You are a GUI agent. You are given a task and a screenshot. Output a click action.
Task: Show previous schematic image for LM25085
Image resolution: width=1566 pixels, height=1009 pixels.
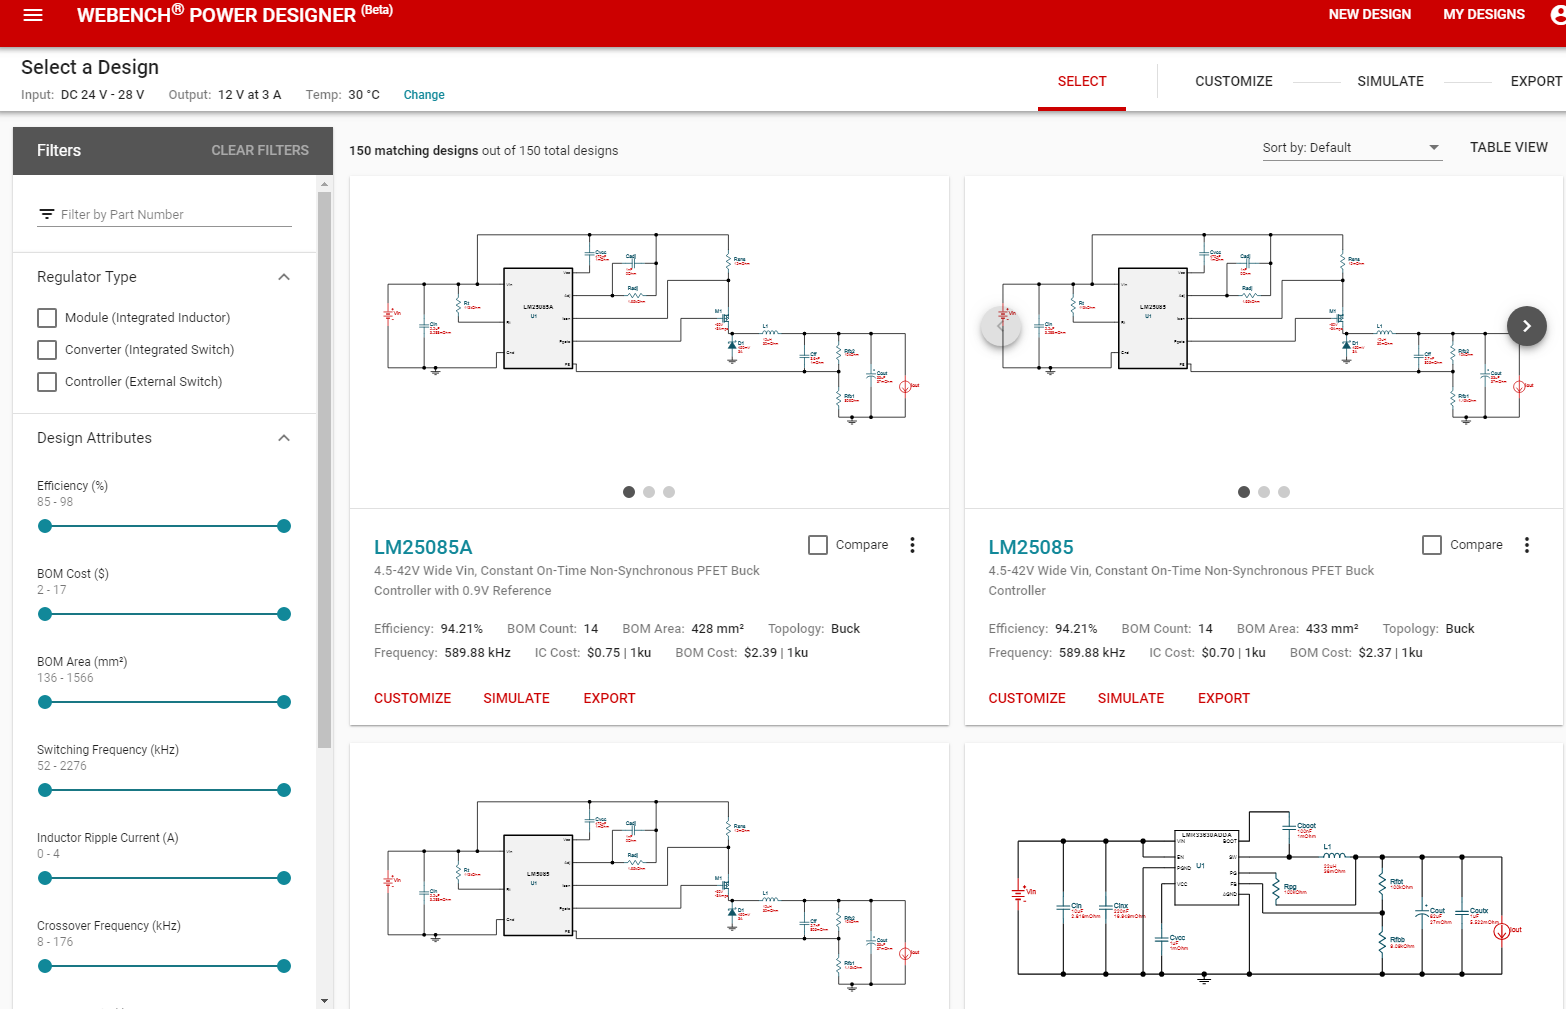click(1001, 326)
